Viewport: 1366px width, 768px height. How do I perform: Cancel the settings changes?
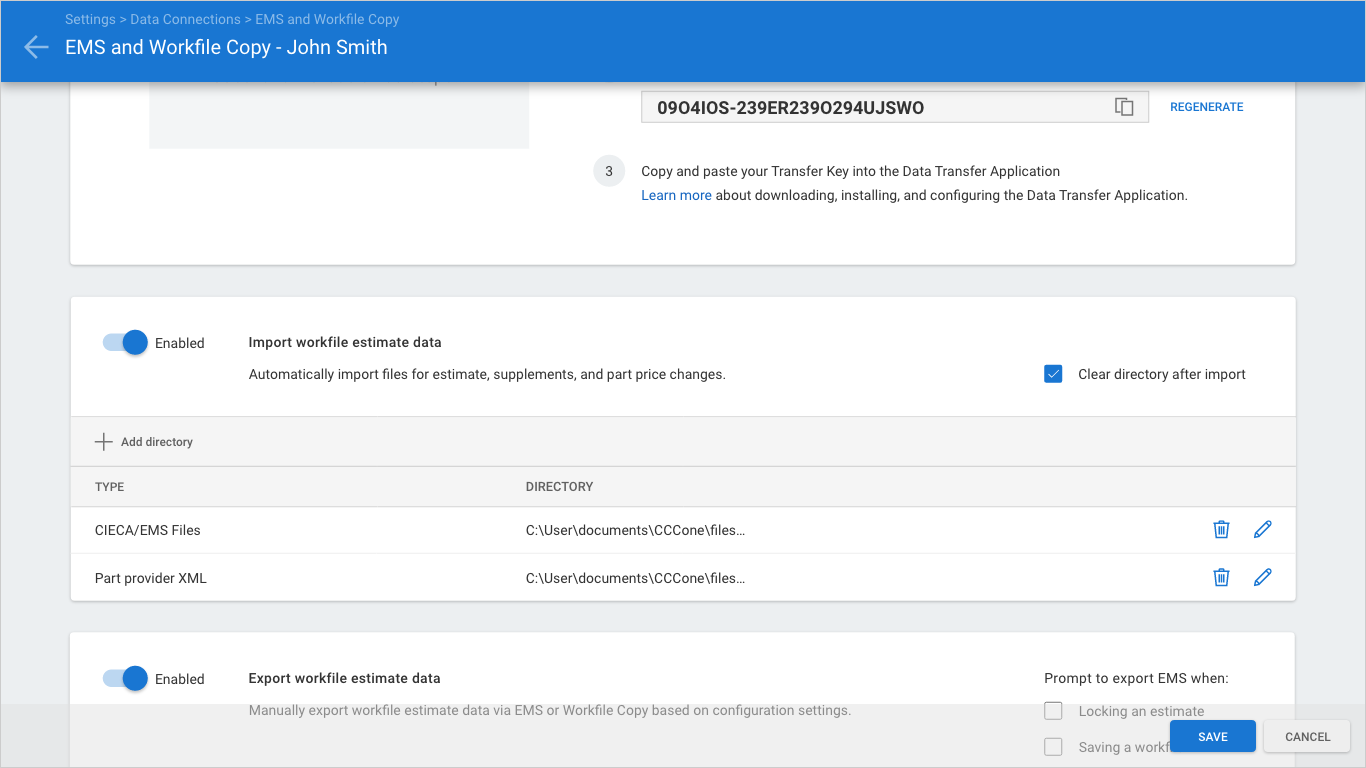tap(1308, 737)
